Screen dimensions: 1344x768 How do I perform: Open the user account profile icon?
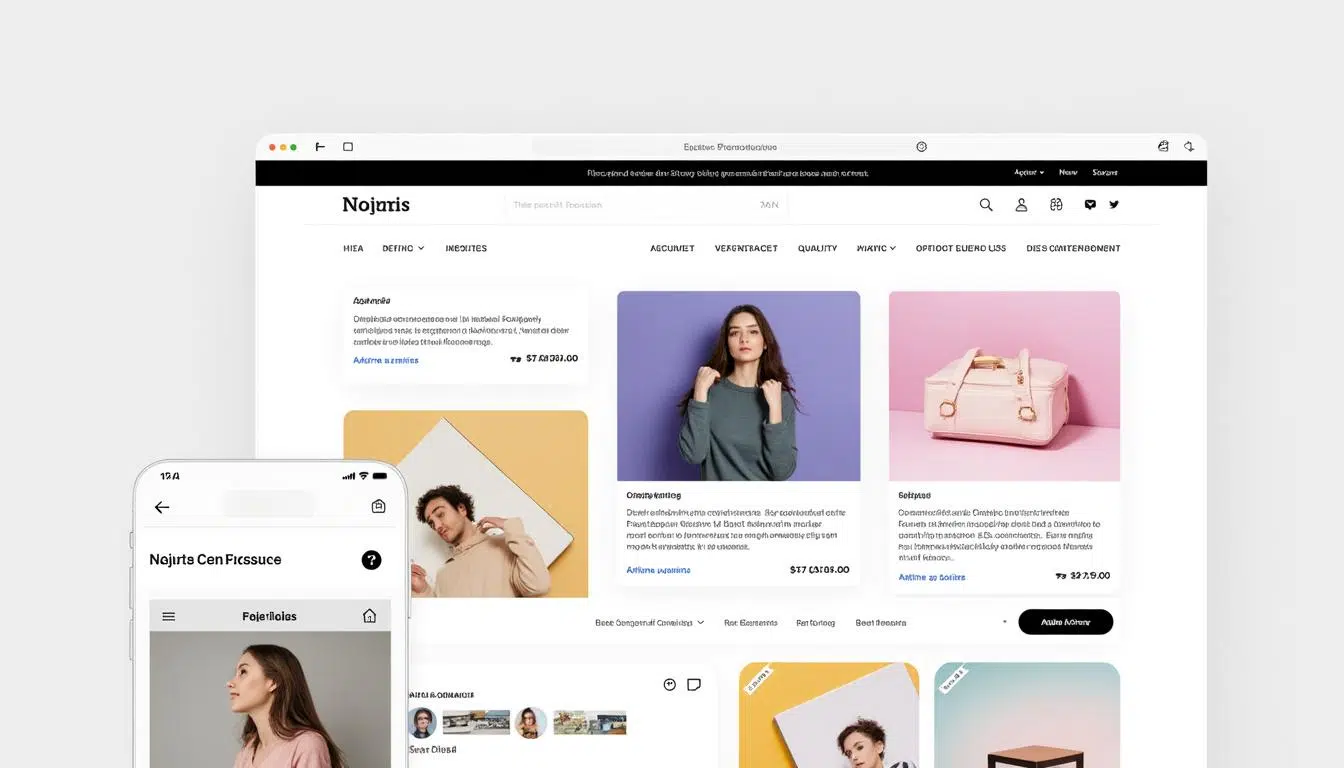1021,205
